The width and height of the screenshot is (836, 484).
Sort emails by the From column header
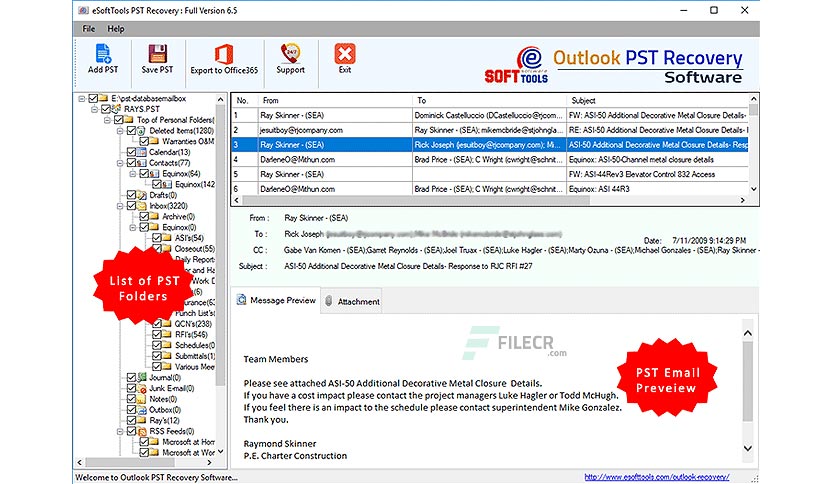pos(335,100)
